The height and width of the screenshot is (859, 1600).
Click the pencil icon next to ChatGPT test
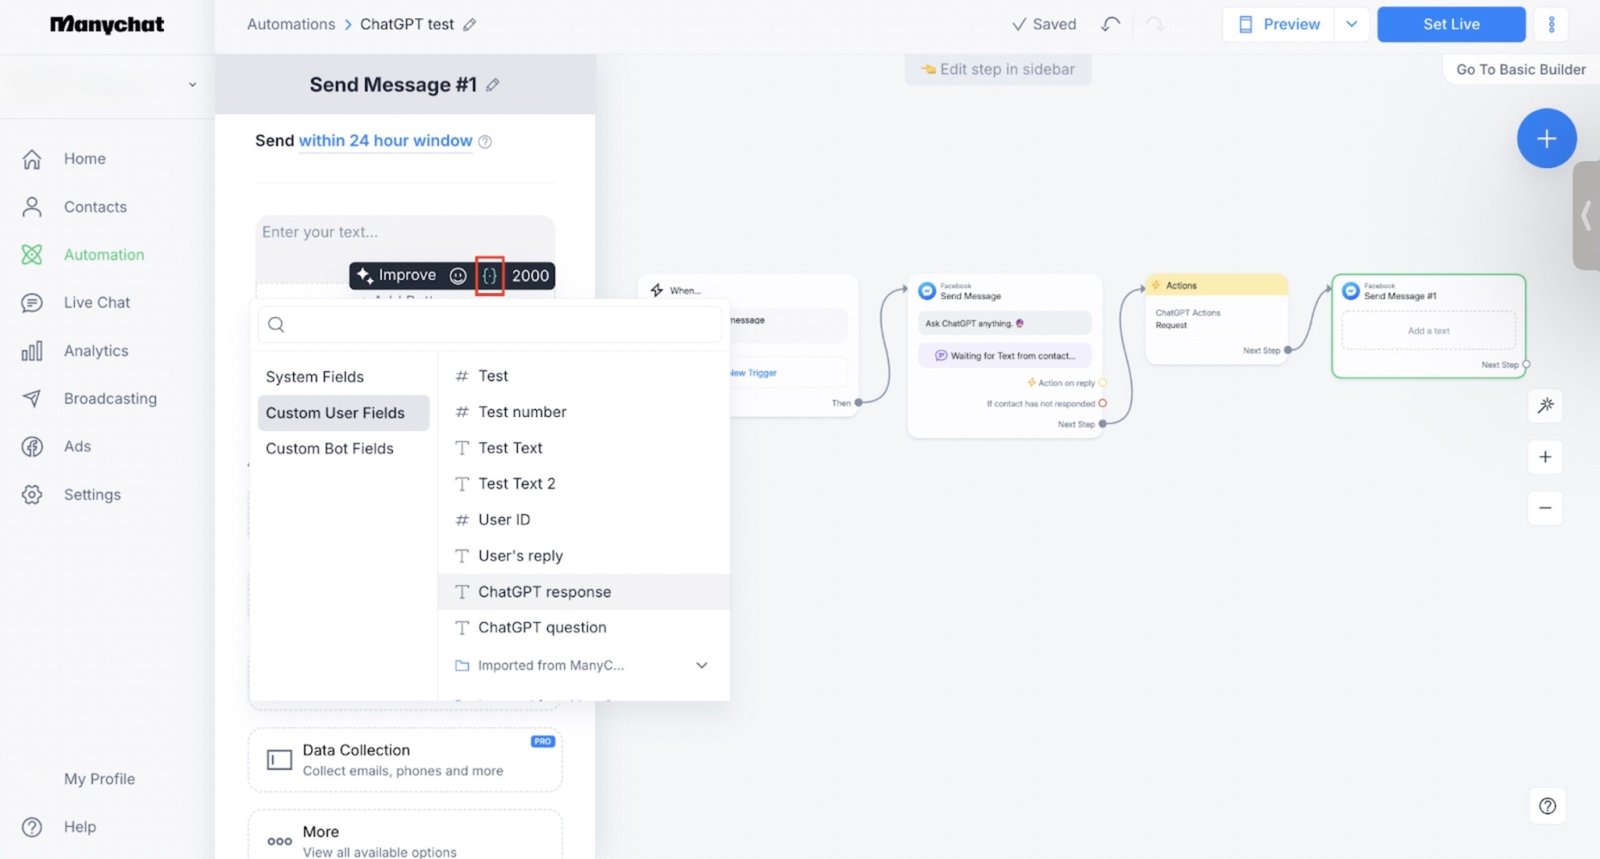470,25
